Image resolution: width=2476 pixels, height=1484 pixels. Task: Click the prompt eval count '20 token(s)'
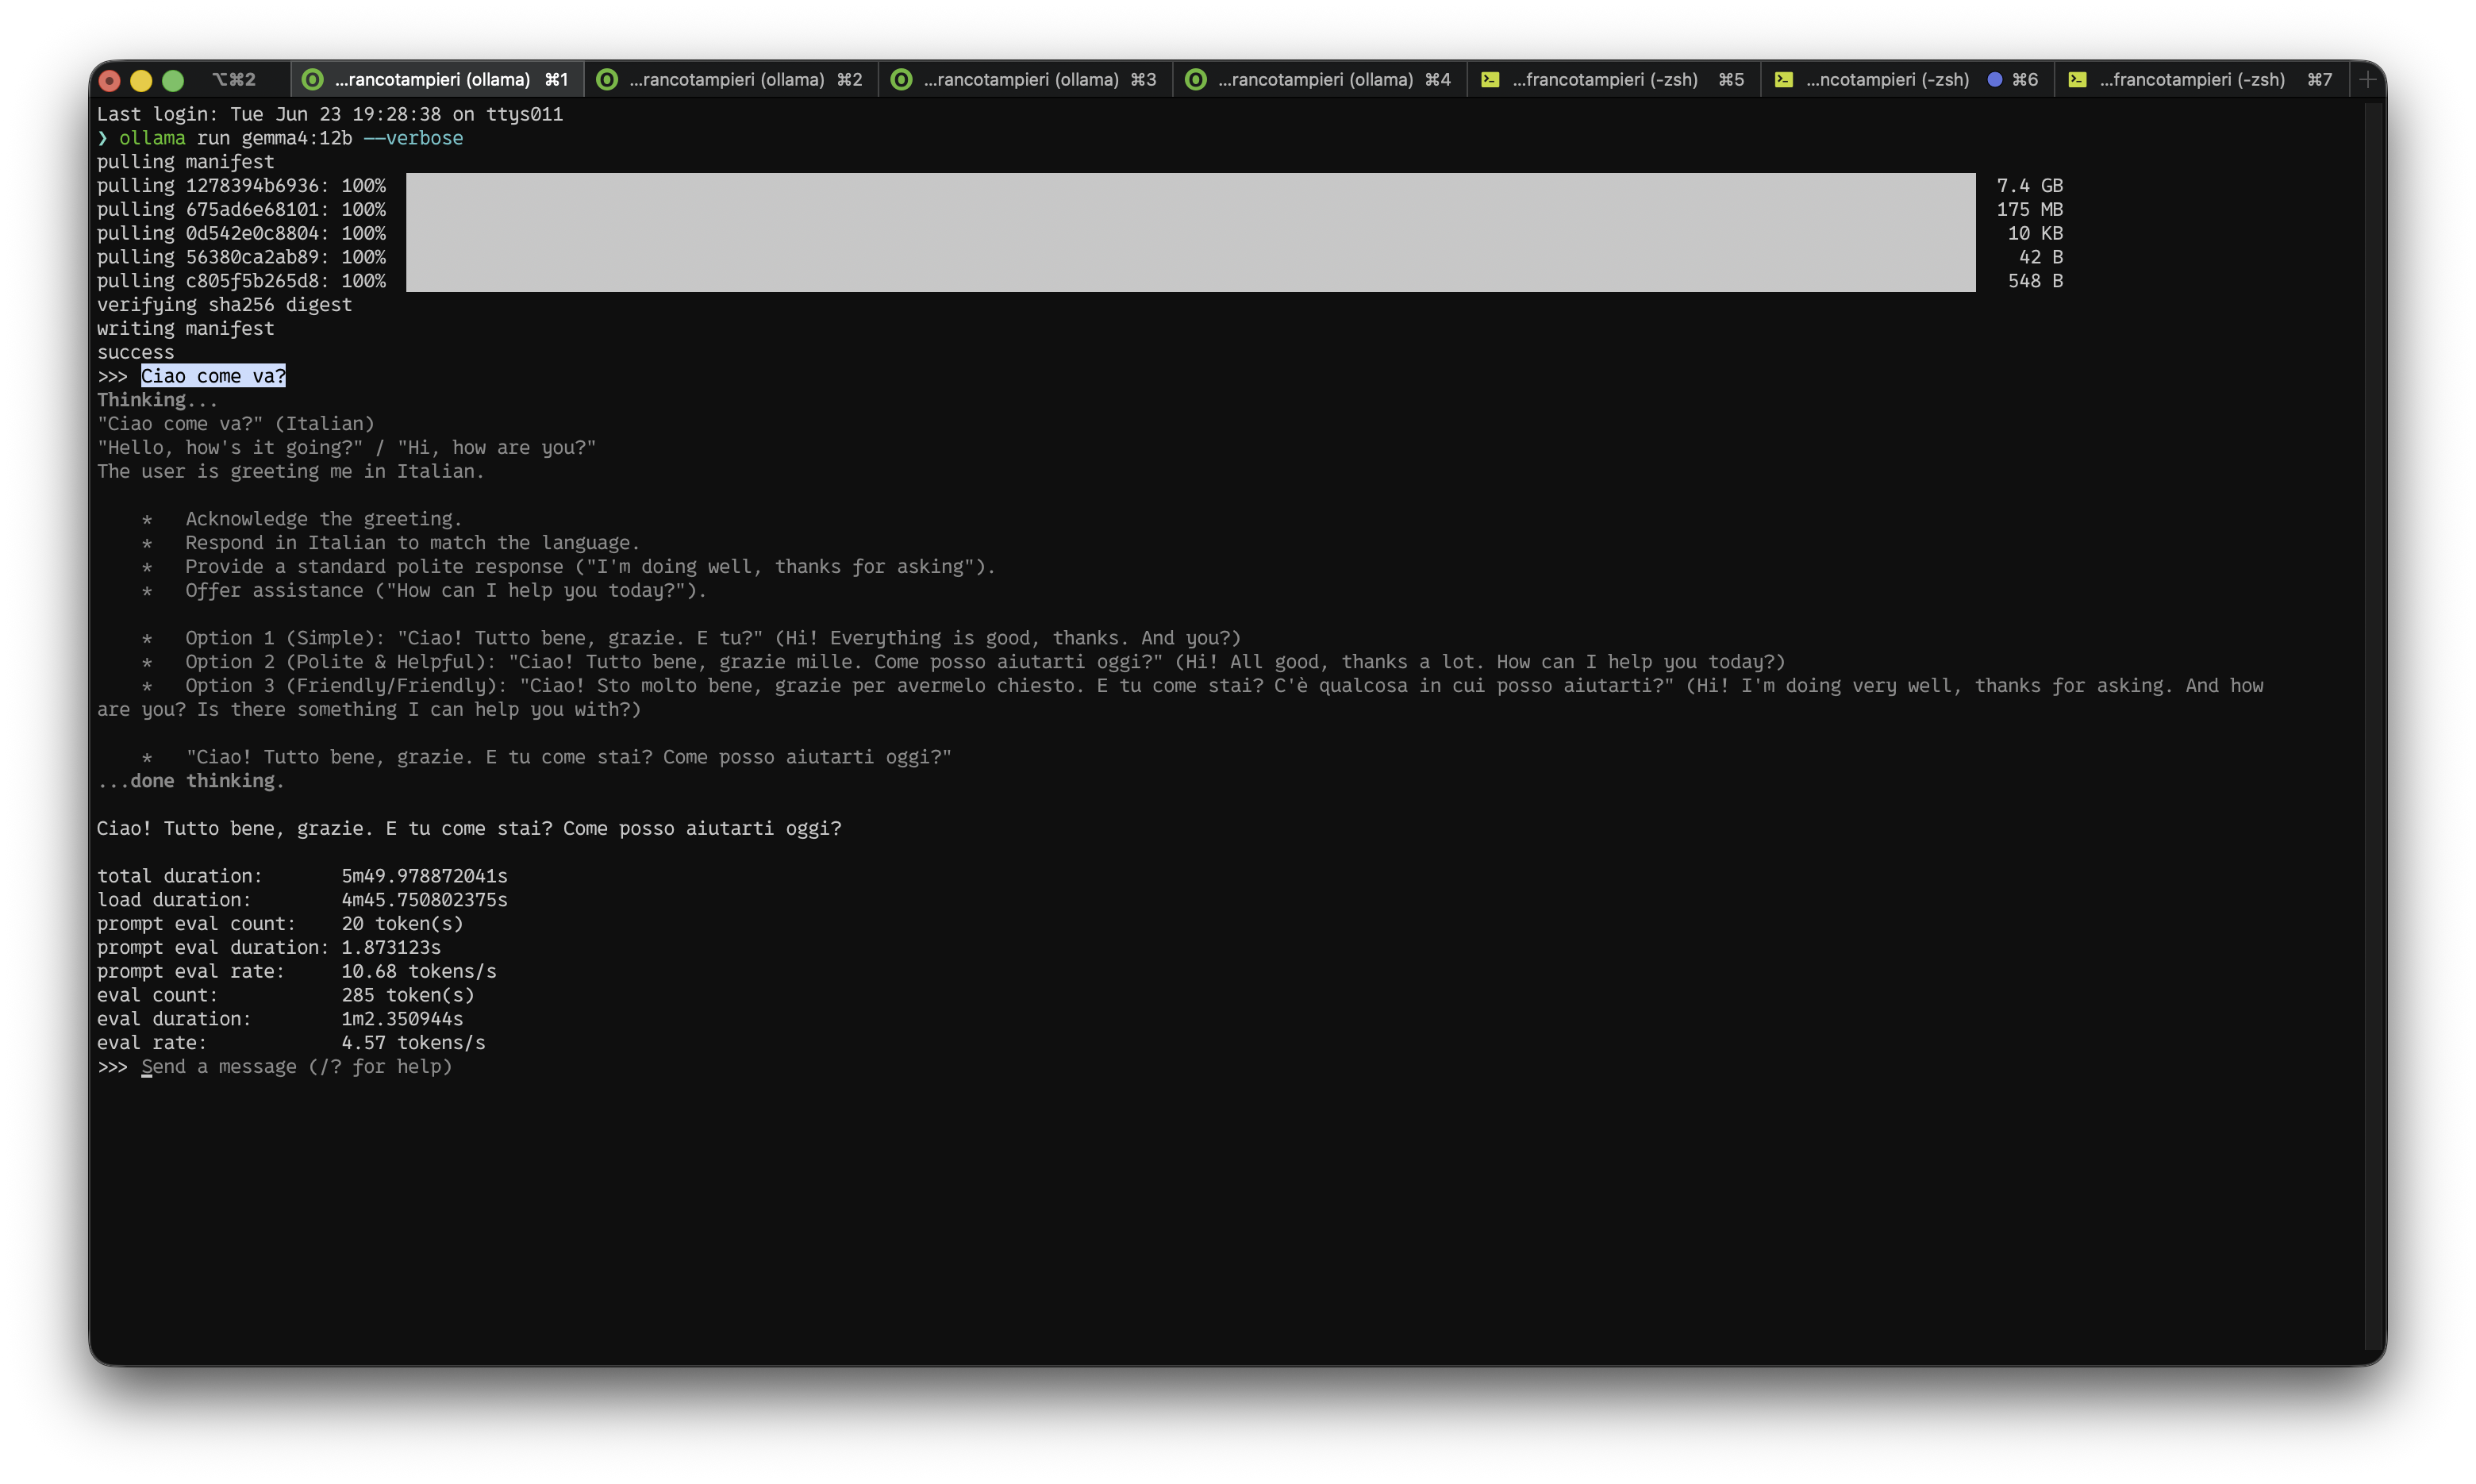pos(402,924)
